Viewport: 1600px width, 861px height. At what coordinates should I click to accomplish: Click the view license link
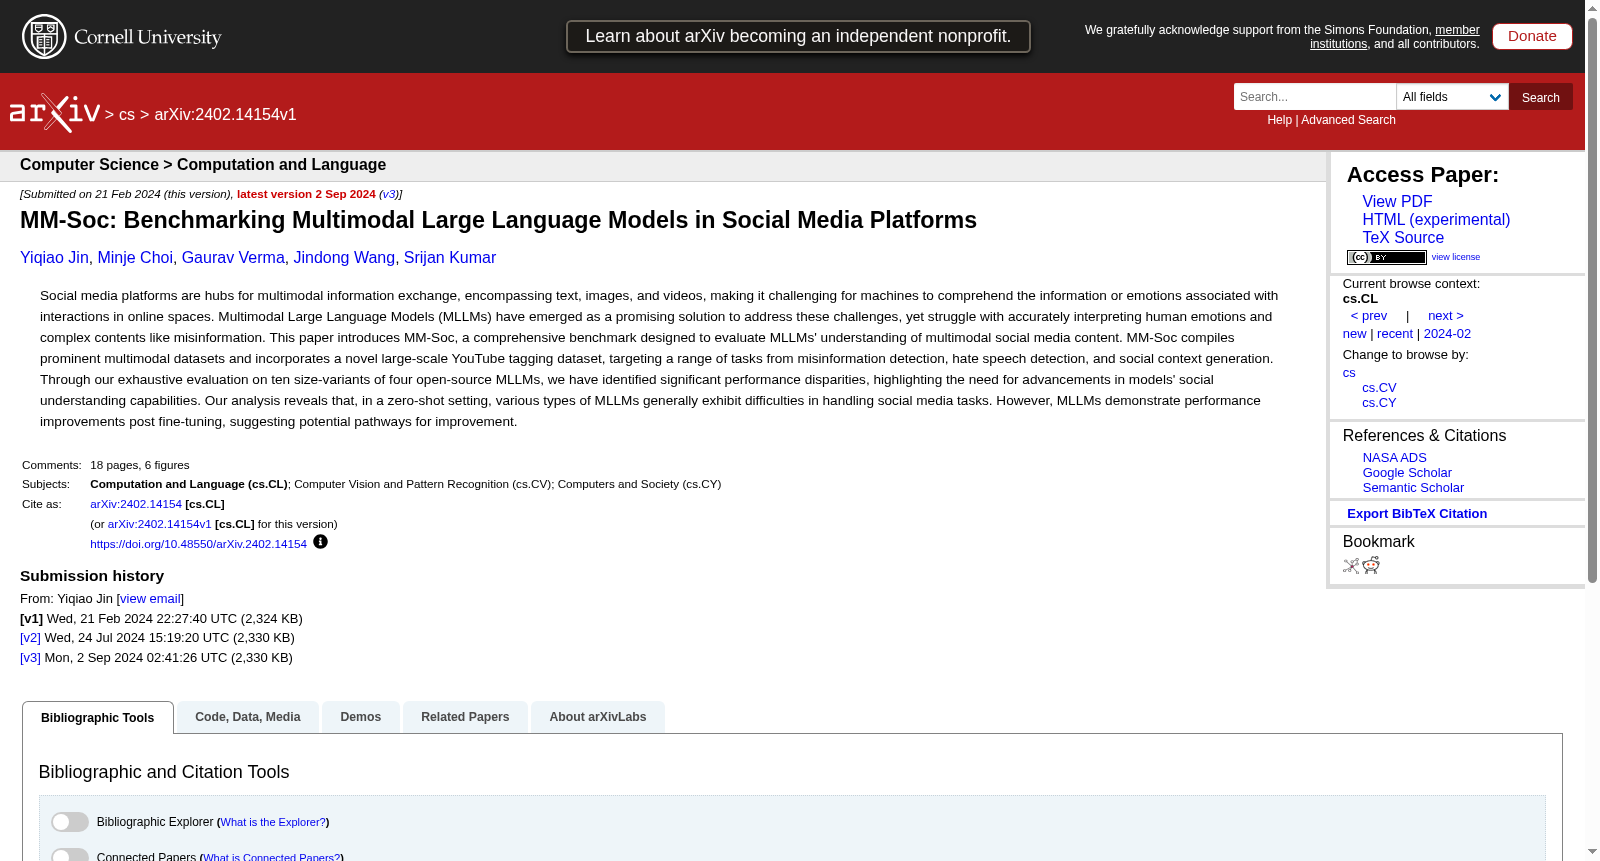(1456, 257)
